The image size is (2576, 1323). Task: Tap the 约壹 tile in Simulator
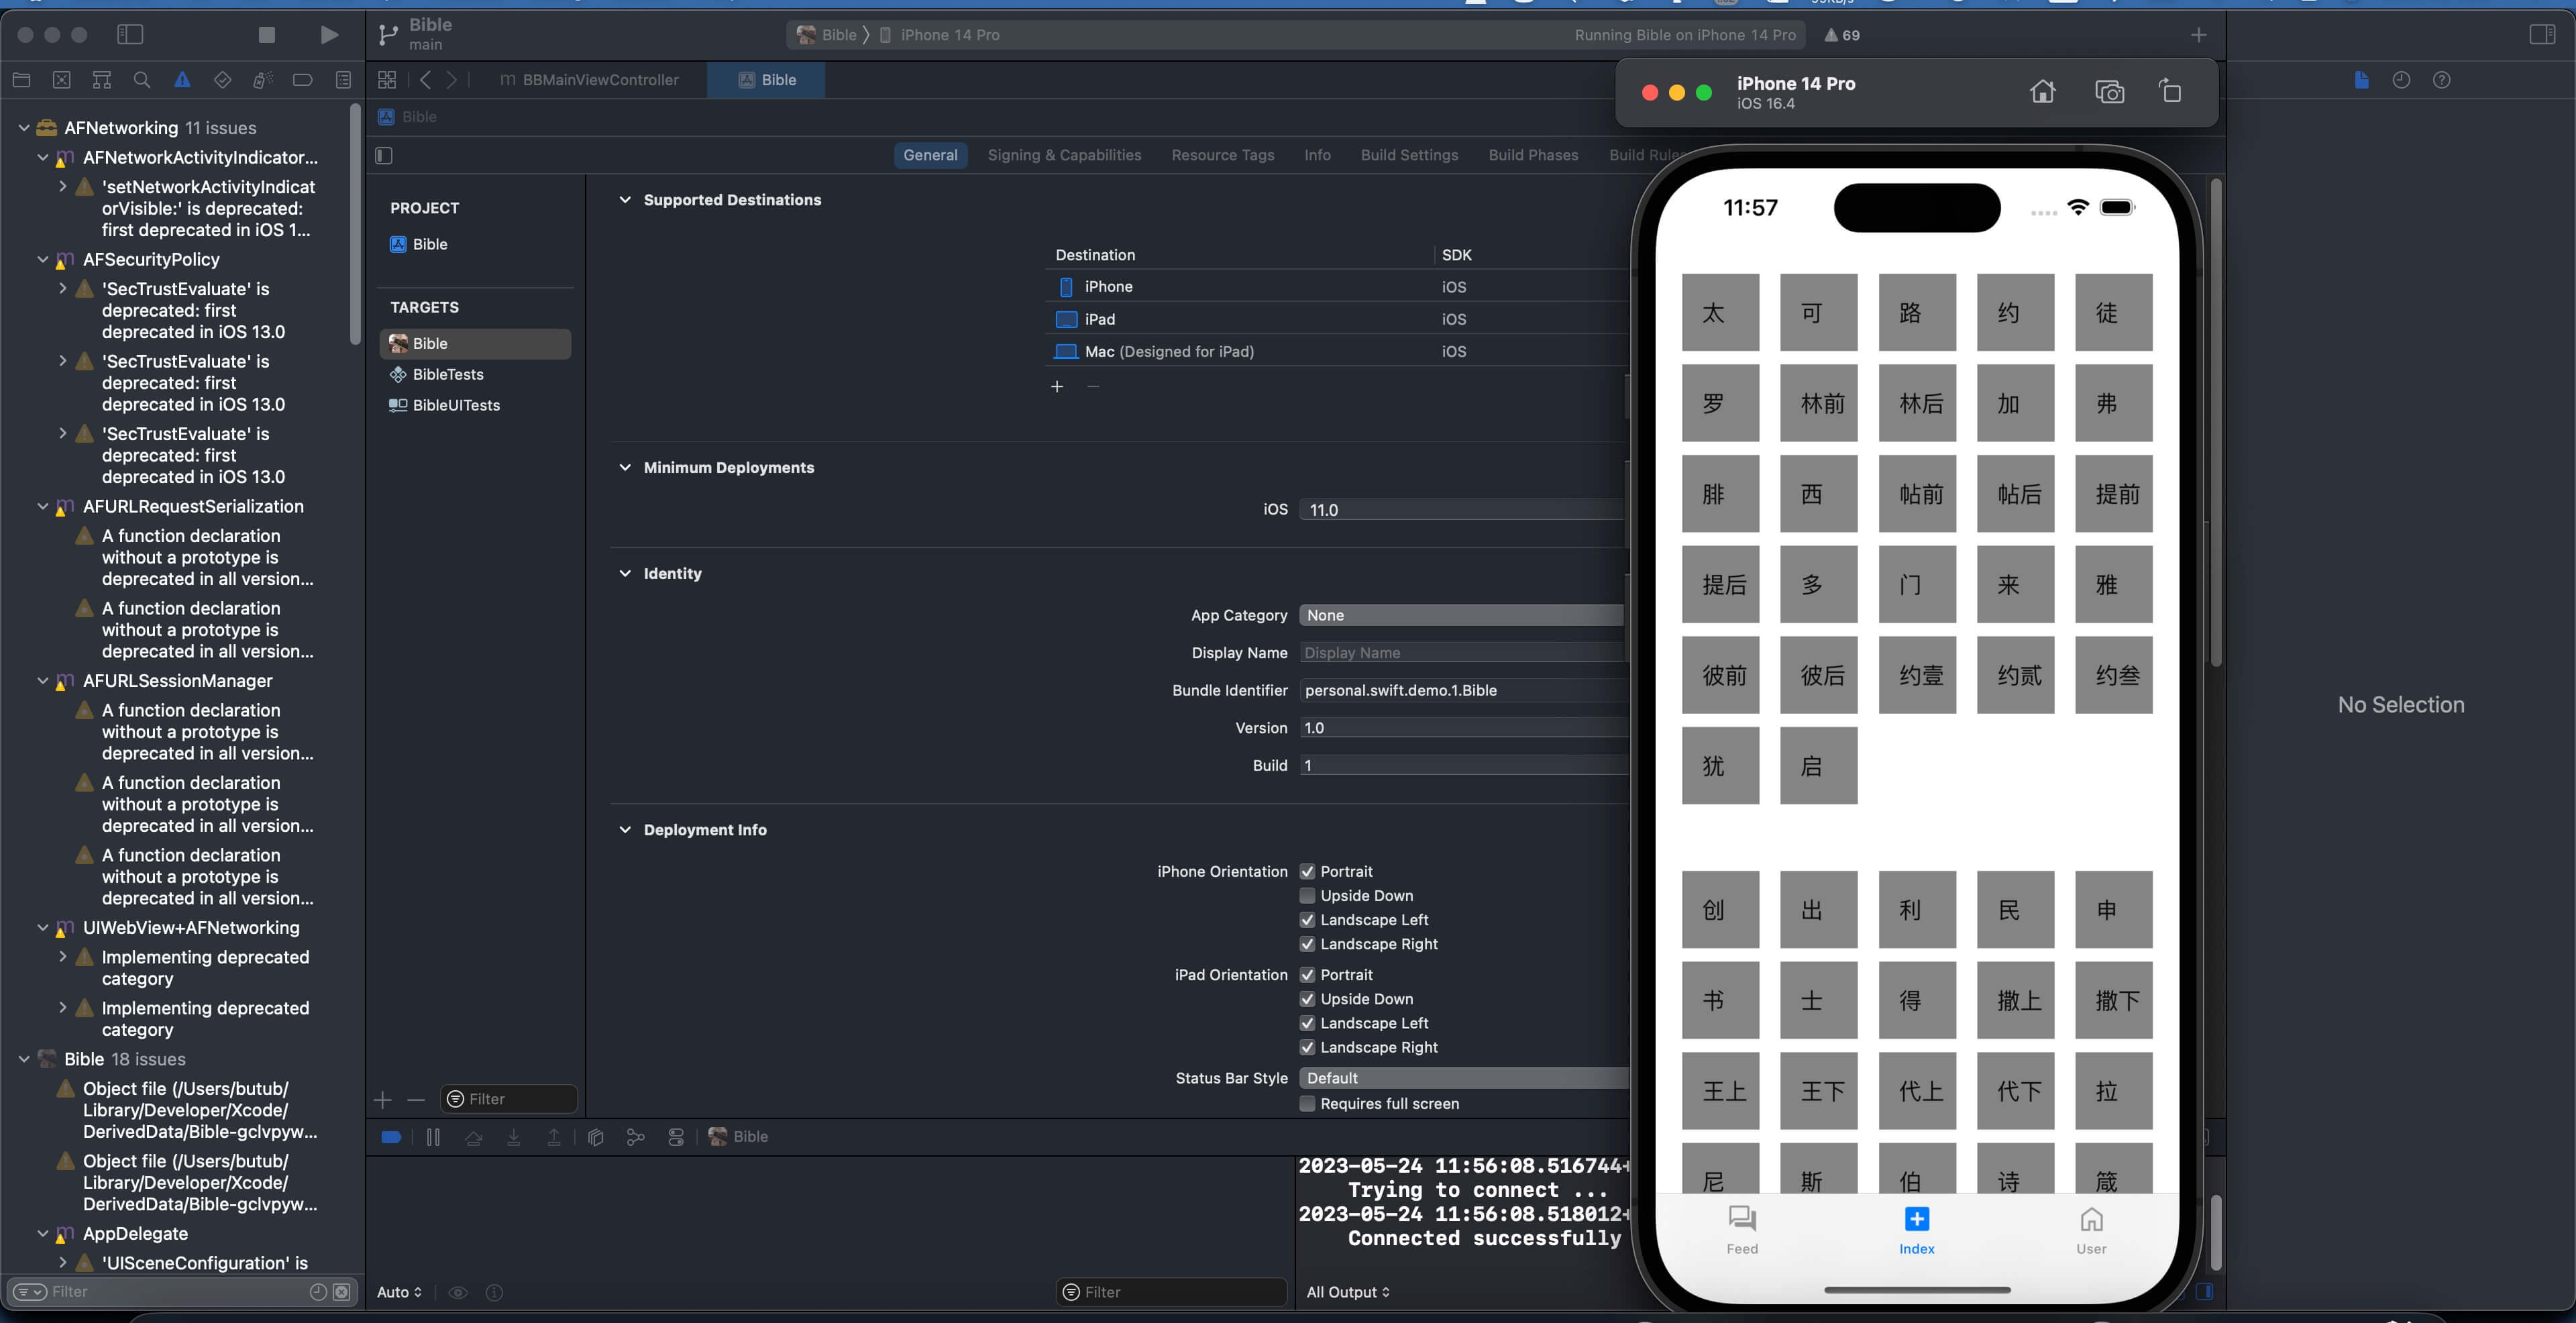click(1917, 675)
